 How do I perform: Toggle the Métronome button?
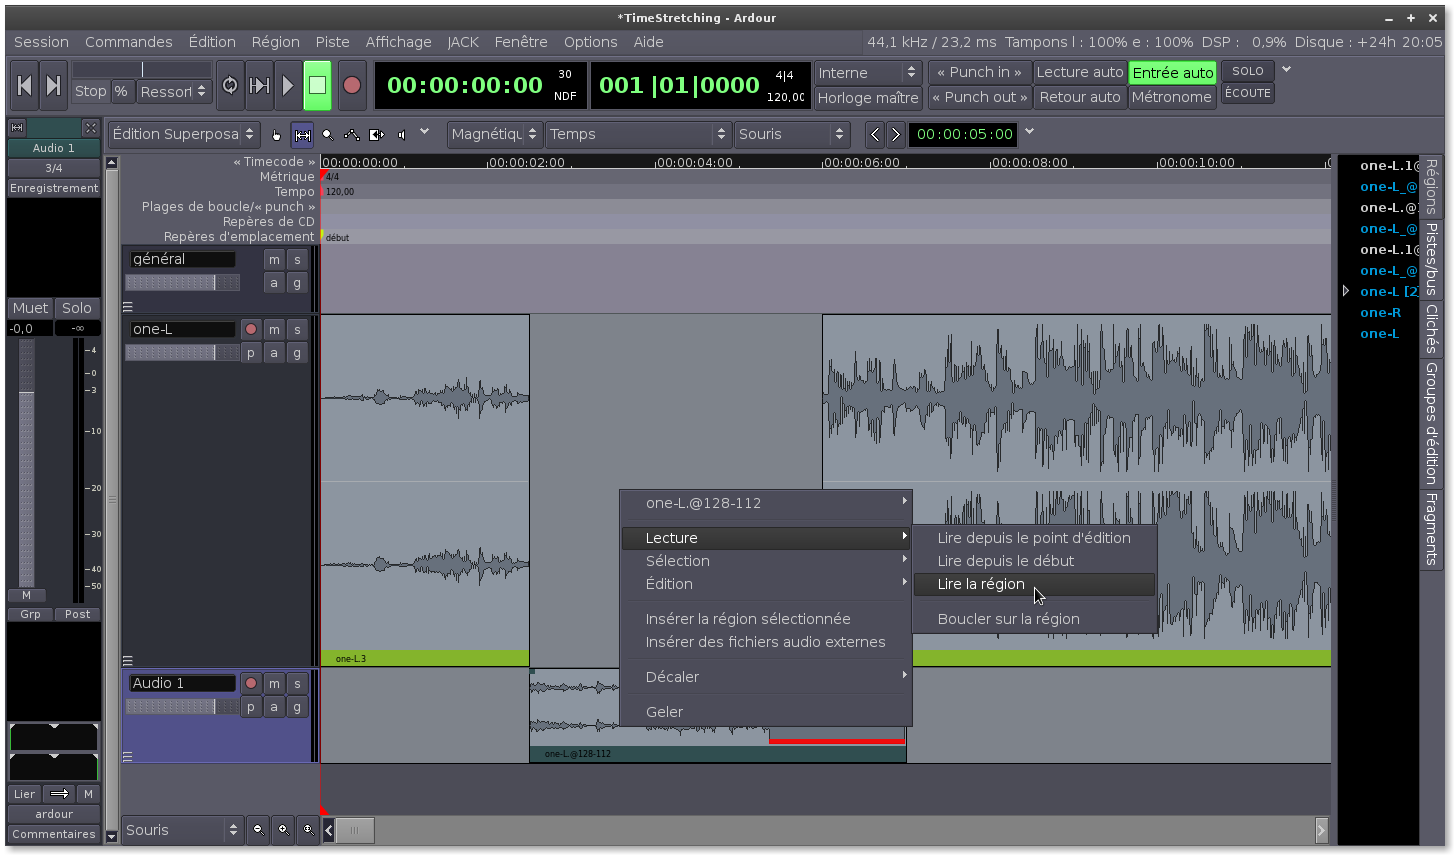(1171, 97)
